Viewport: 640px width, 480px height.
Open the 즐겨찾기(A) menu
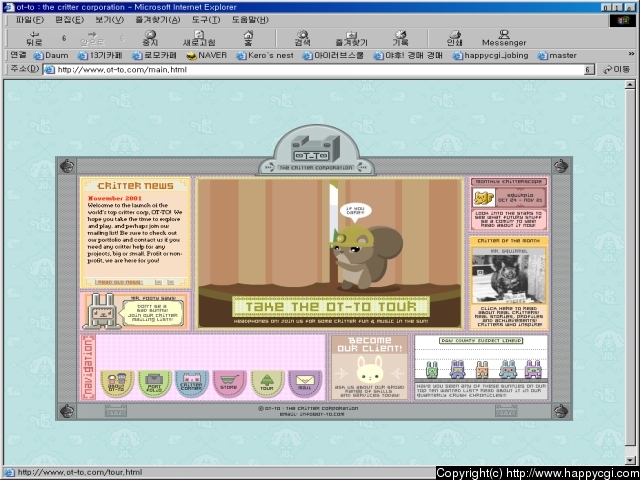pos(158,20)
